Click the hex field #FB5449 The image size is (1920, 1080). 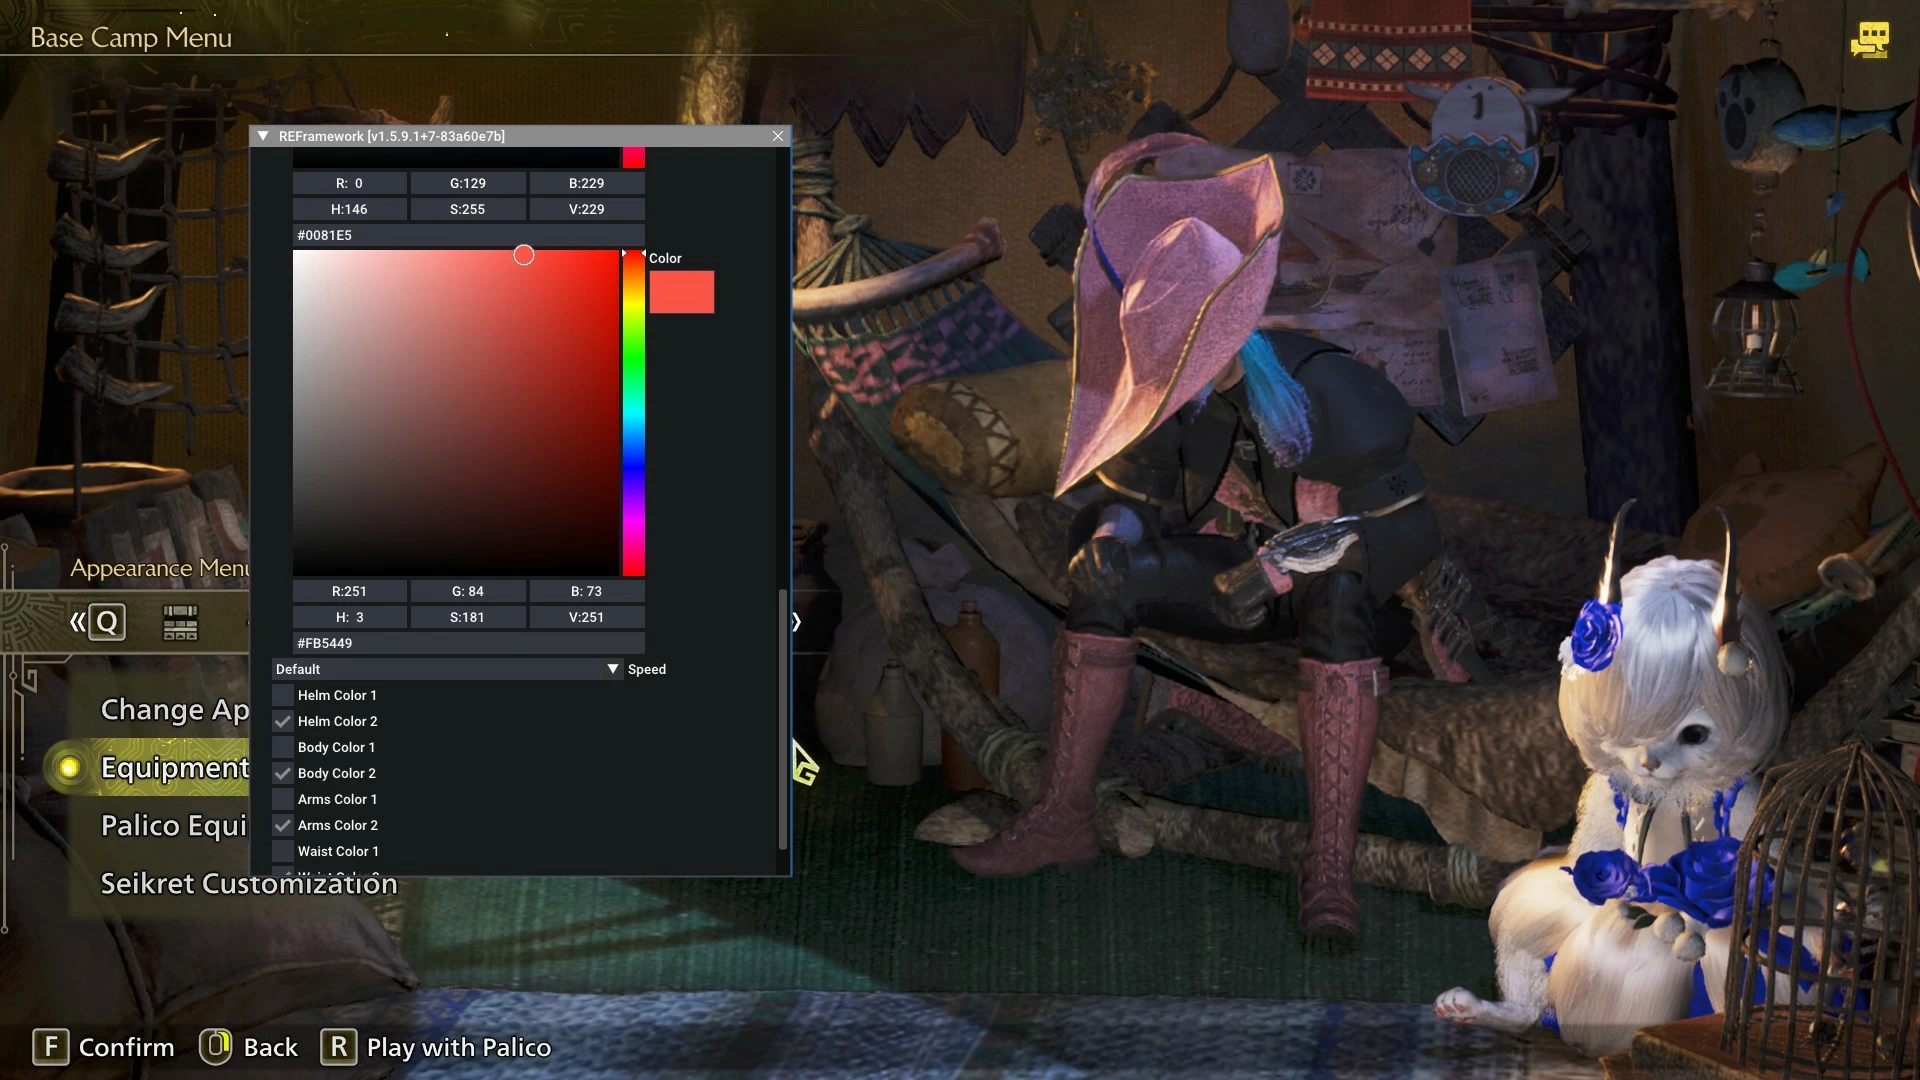click(x=469, y=643)
